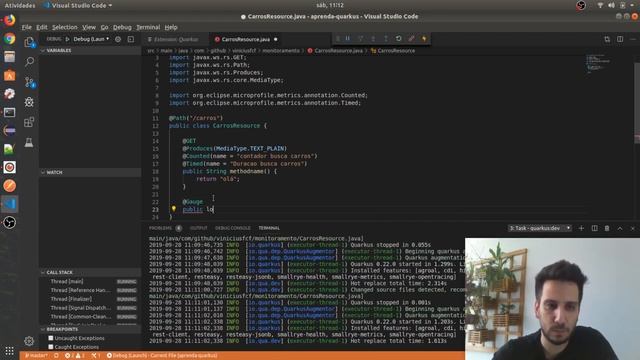Open the Terminal menu
This screenshot has width=640, height=360.
(148, 27)
